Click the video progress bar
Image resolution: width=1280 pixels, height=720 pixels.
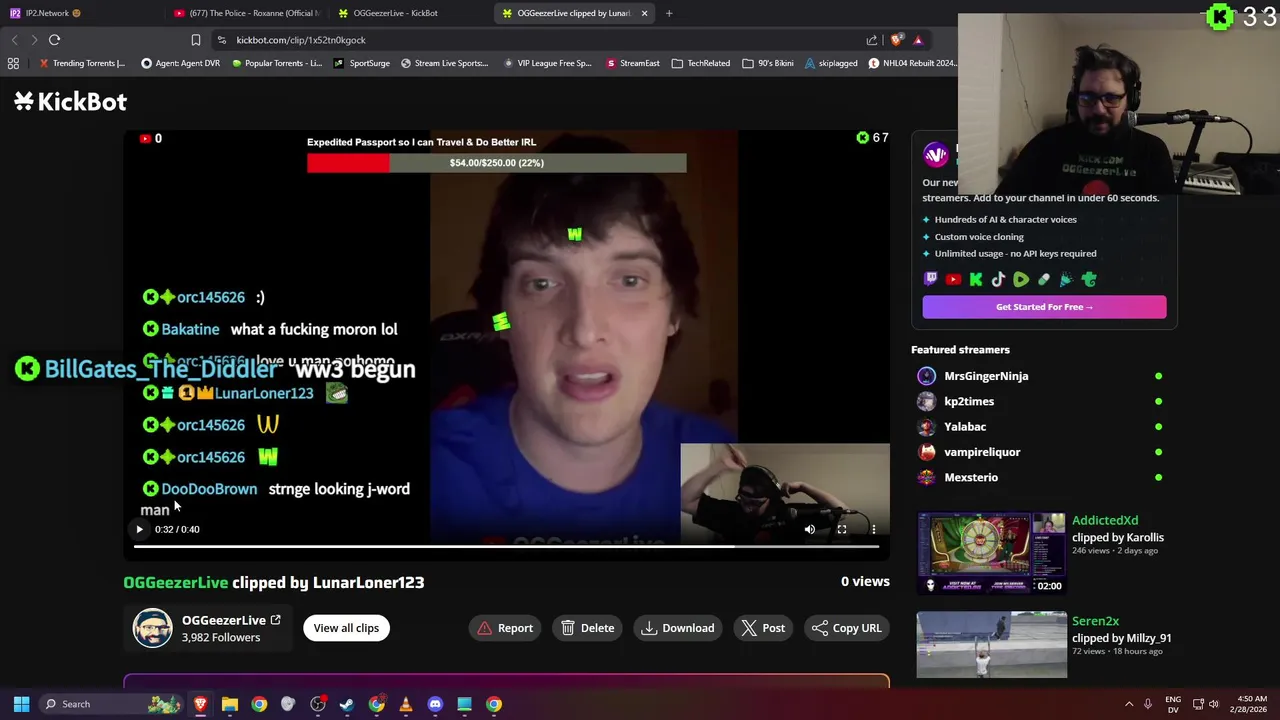point(506,546)
